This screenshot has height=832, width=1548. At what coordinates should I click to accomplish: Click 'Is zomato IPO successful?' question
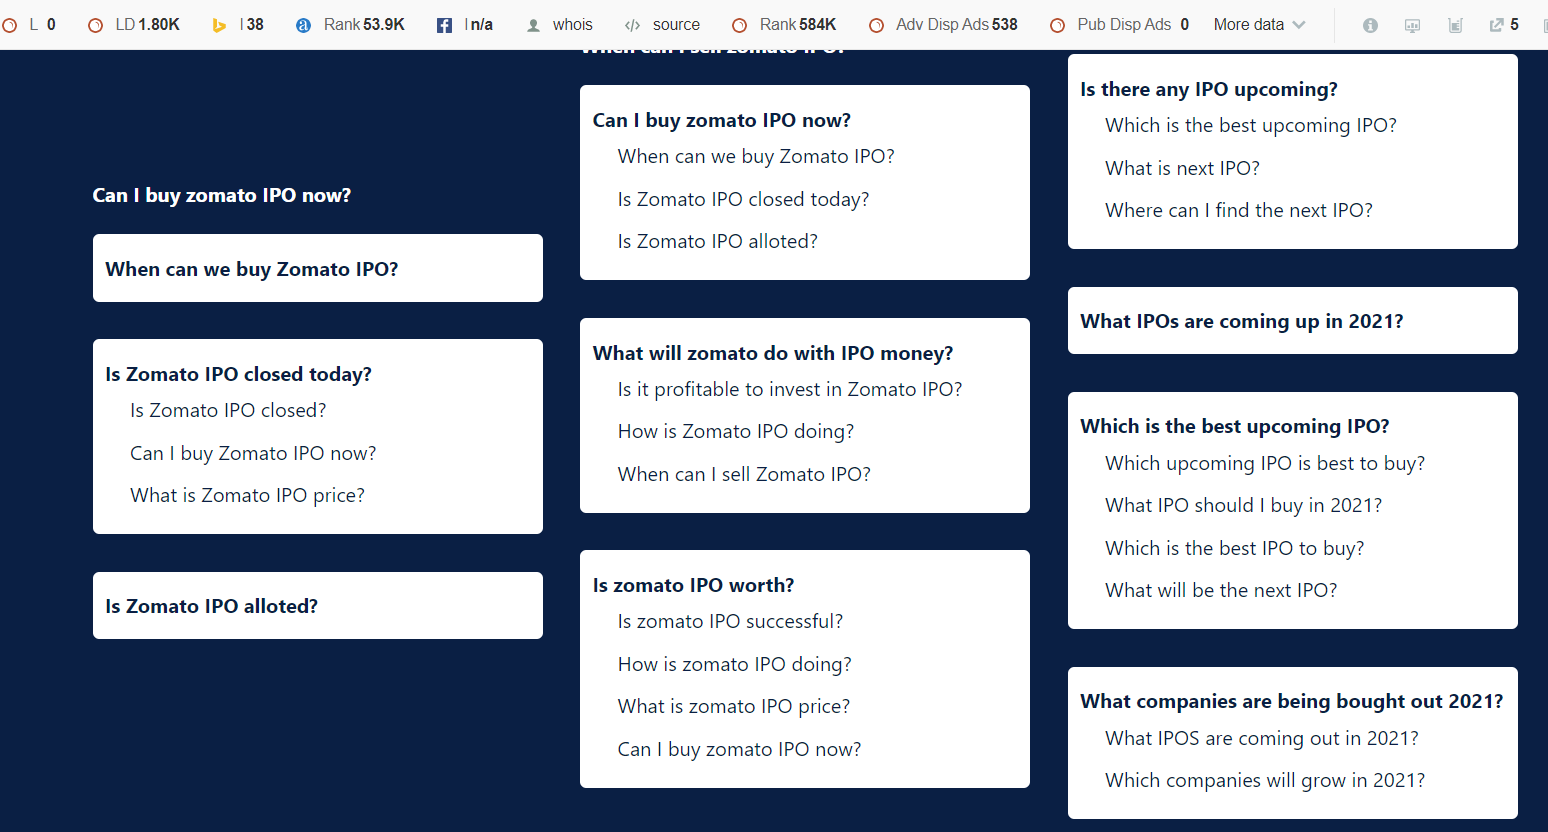[730, 621]
